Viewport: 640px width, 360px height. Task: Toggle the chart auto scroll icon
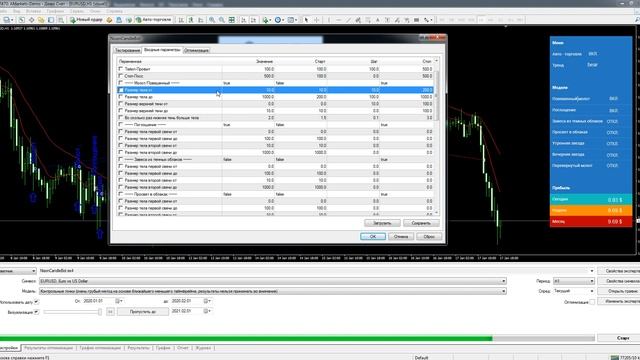click(244, 20)
